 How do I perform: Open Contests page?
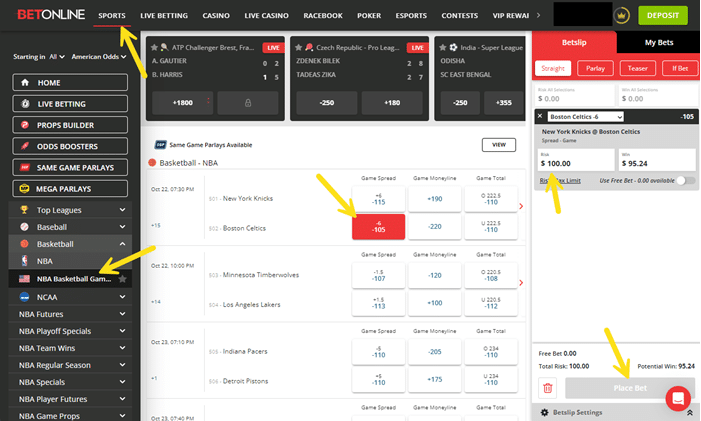460,16
